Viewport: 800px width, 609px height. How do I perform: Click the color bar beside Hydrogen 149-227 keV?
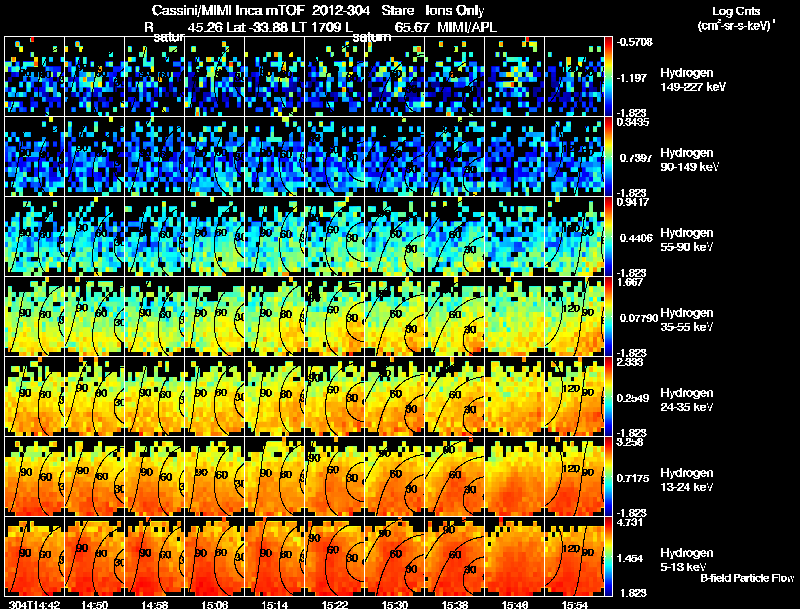608,77
